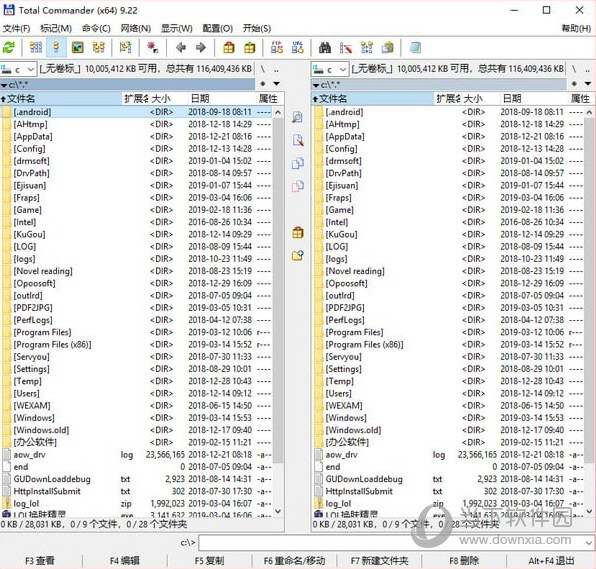Select [Program Files] folder in left panel
Image resolution: width=596 pixels, height=569 pixels.
click(136, 332)
